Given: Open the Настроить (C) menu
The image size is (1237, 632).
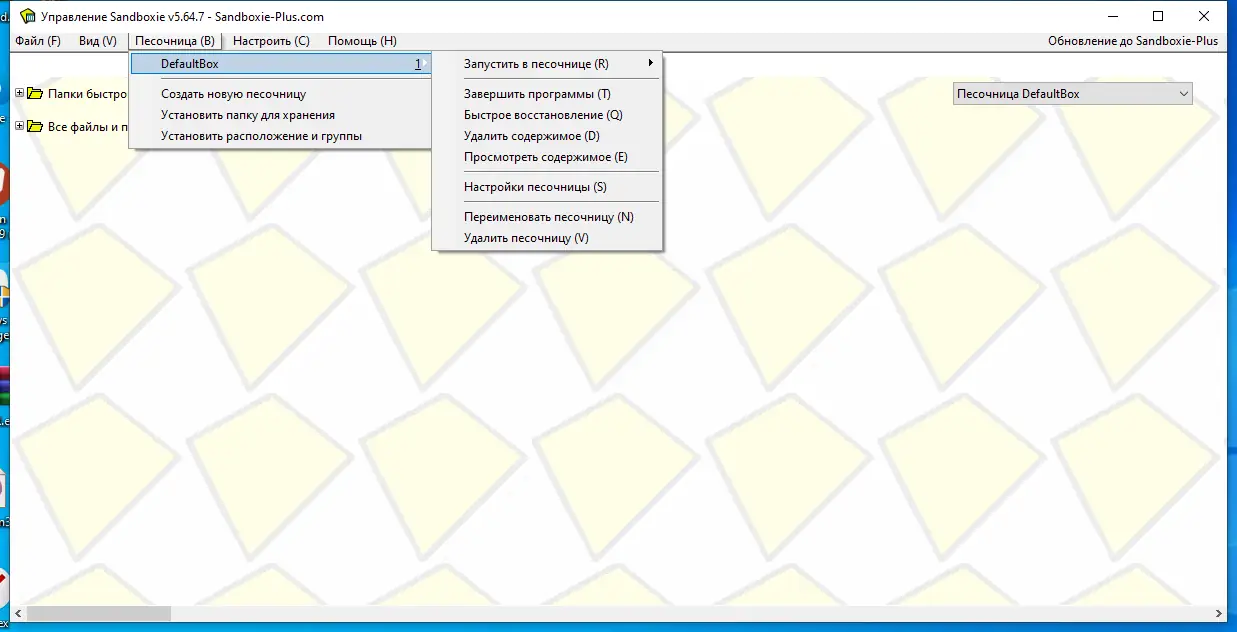Looking at the screenshot, I should coord(271,41).
